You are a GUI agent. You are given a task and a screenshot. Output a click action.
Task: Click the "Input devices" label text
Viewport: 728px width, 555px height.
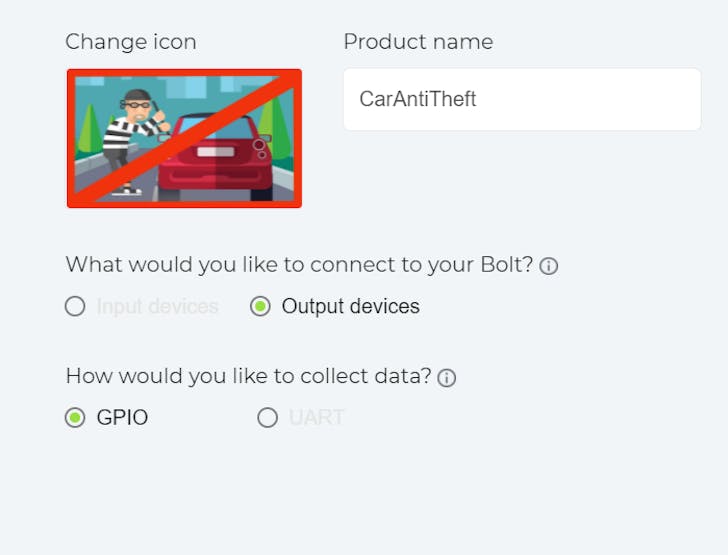point(157,307)
